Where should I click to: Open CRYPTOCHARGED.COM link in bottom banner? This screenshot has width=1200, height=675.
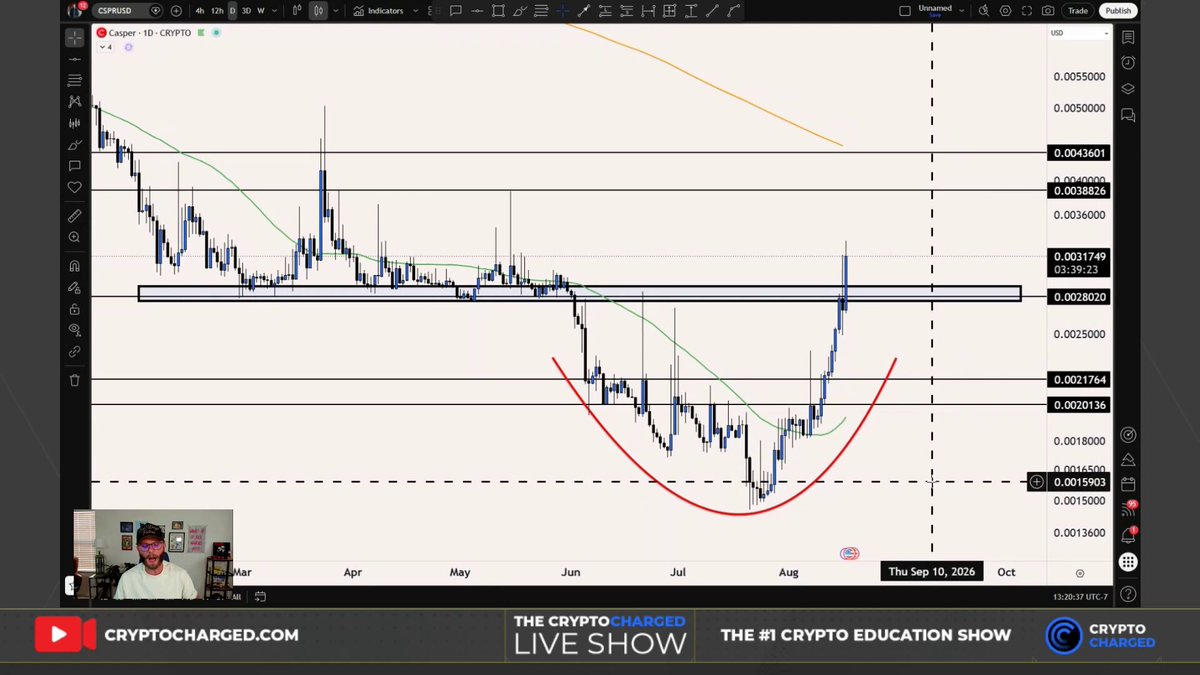tap(201, 635)
